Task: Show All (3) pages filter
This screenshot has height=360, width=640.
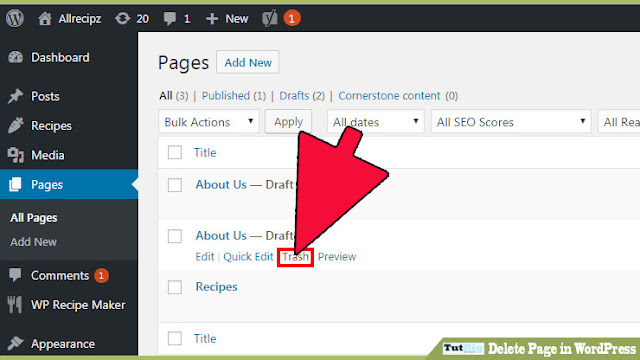Action: (x=174, y=96)
